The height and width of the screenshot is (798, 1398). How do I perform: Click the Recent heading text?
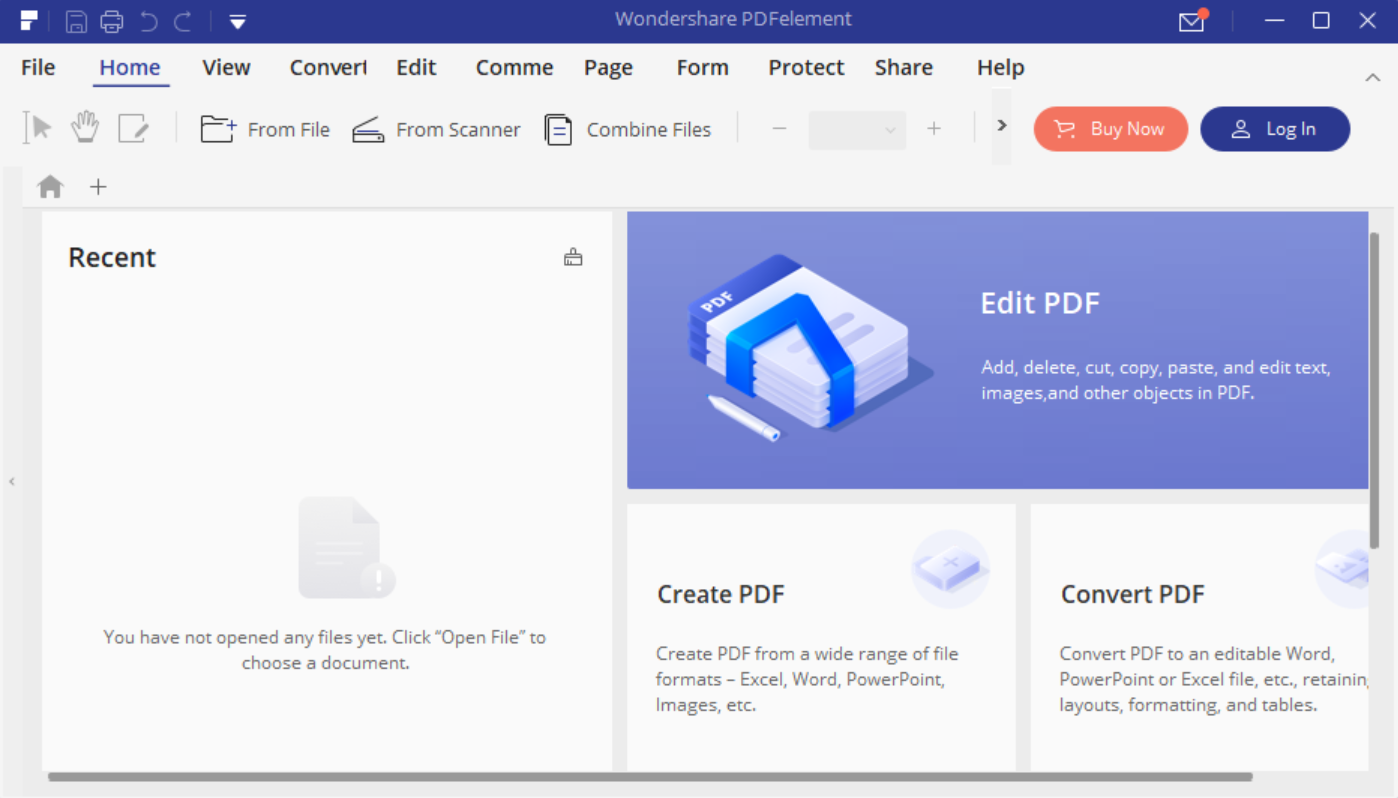tap(112, 257)
